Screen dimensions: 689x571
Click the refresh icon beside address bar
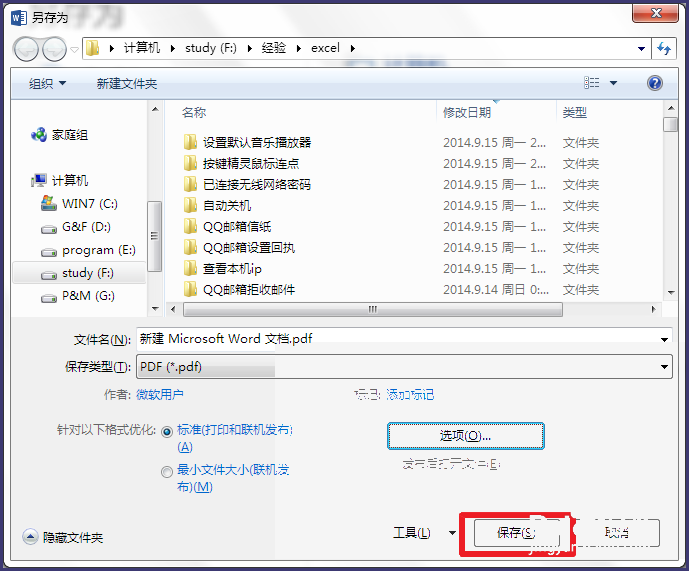664,48
